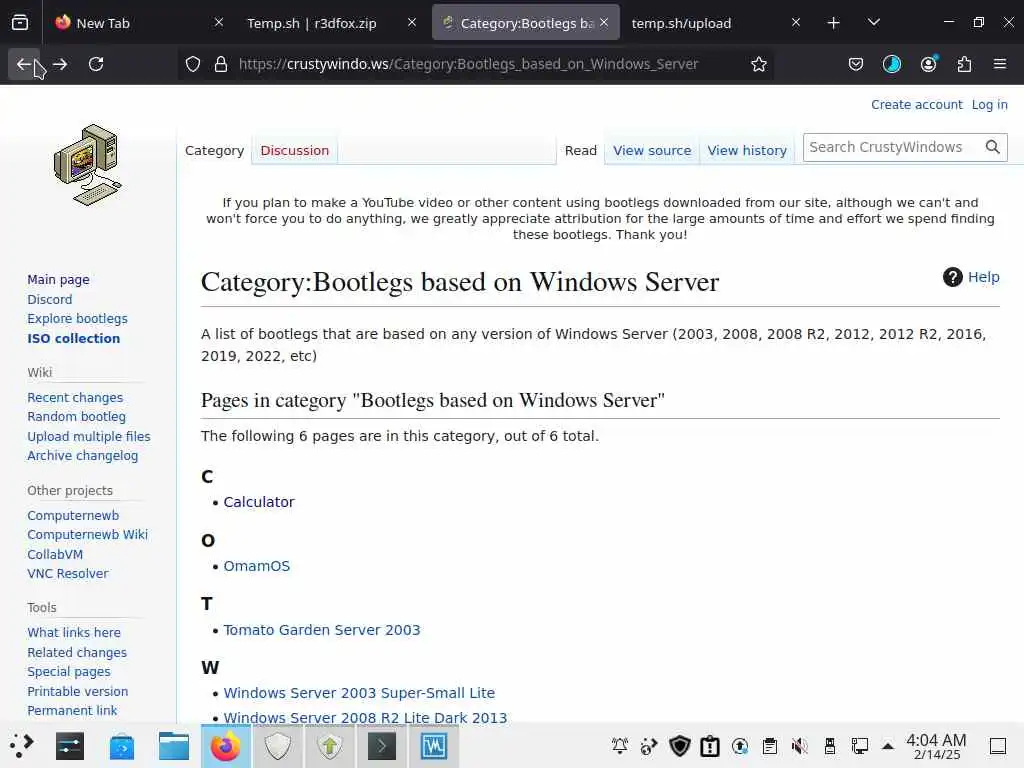Open Tomato Garden Server 2003 link

(x=322, y=630)
